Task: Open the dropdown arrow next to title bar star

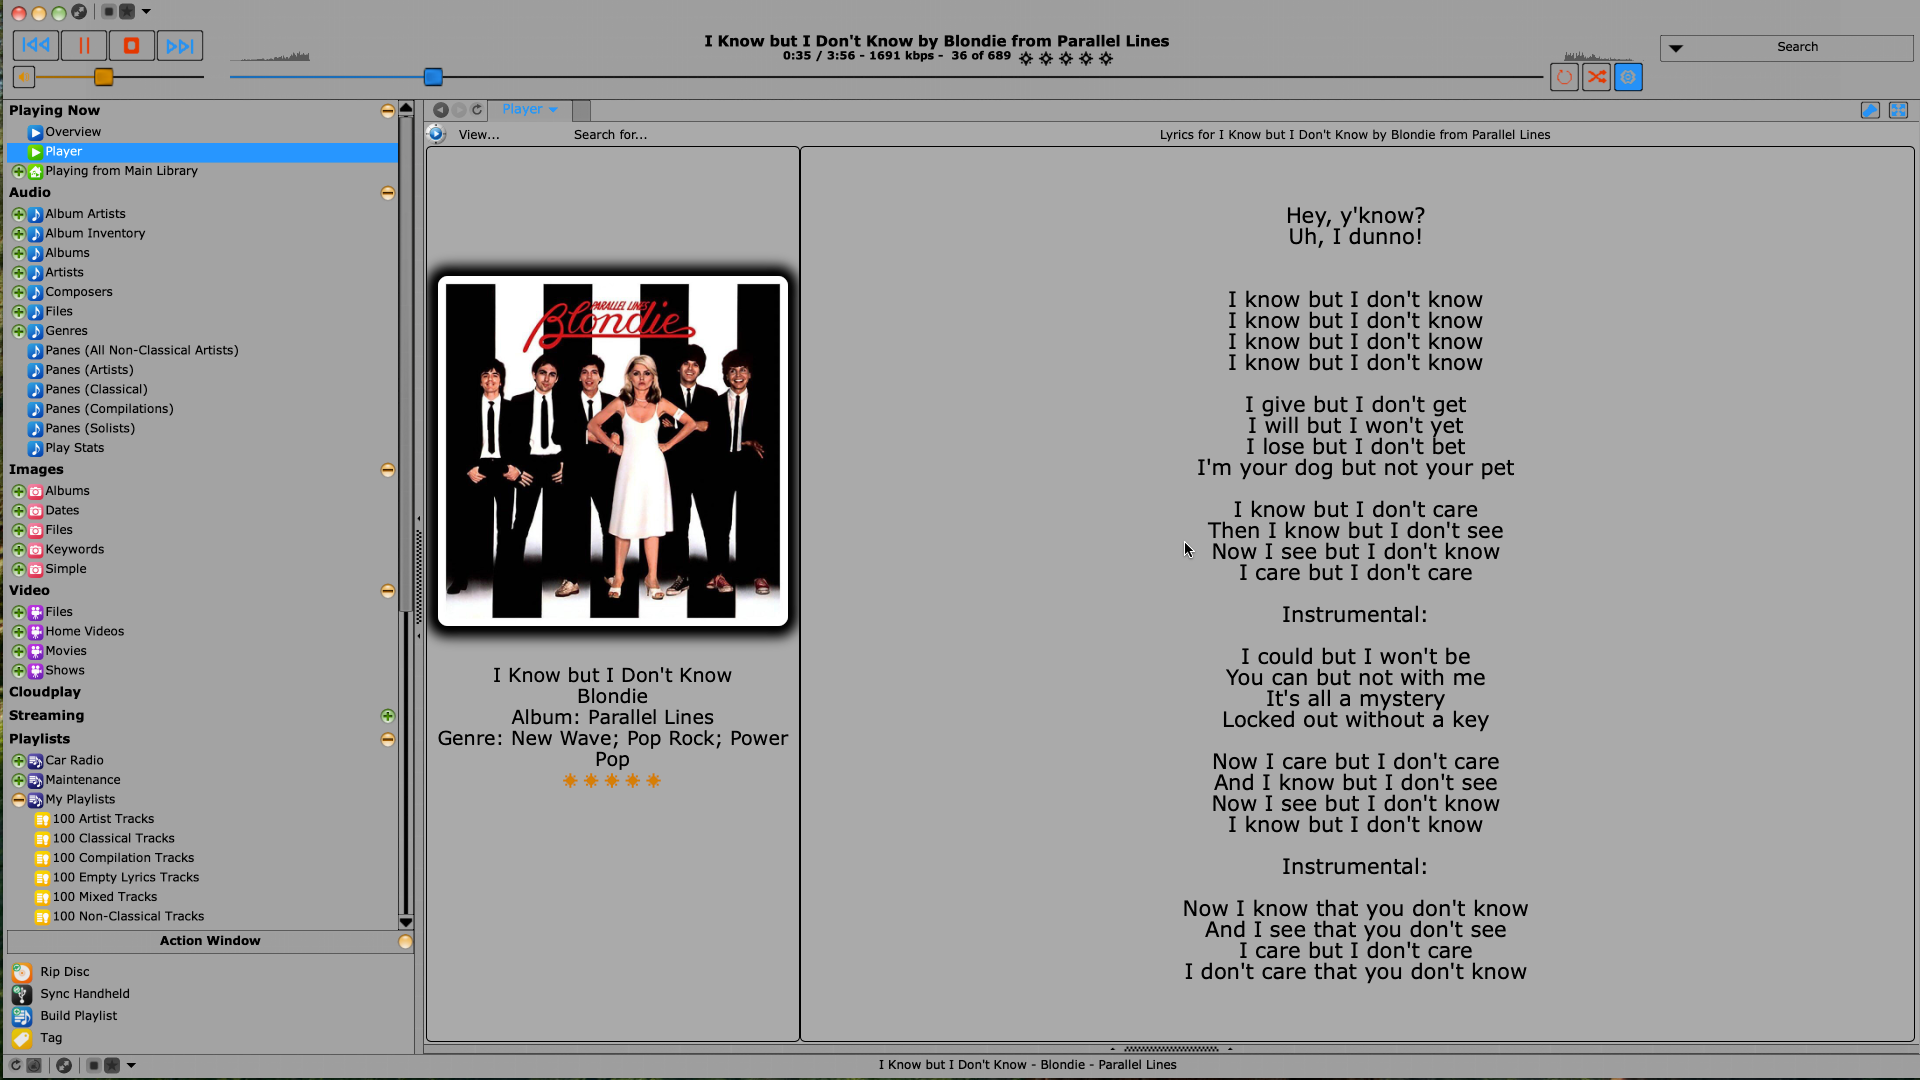Action: tap(146, 12)
